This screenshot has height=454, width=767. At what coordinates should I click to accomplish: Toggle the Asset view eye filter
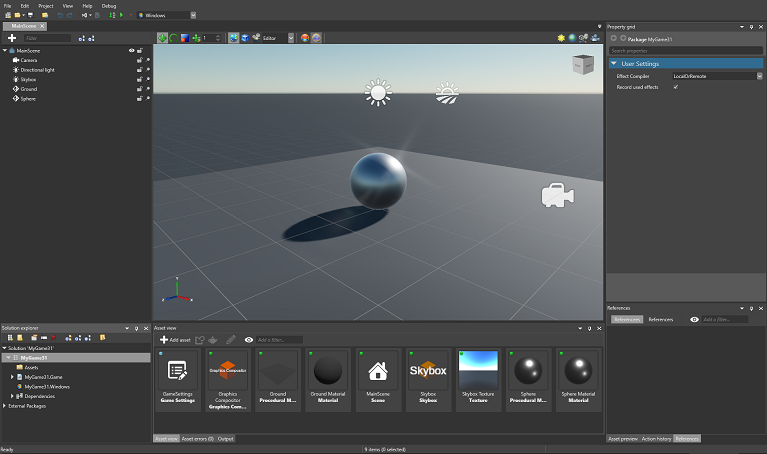coord(248,340)
